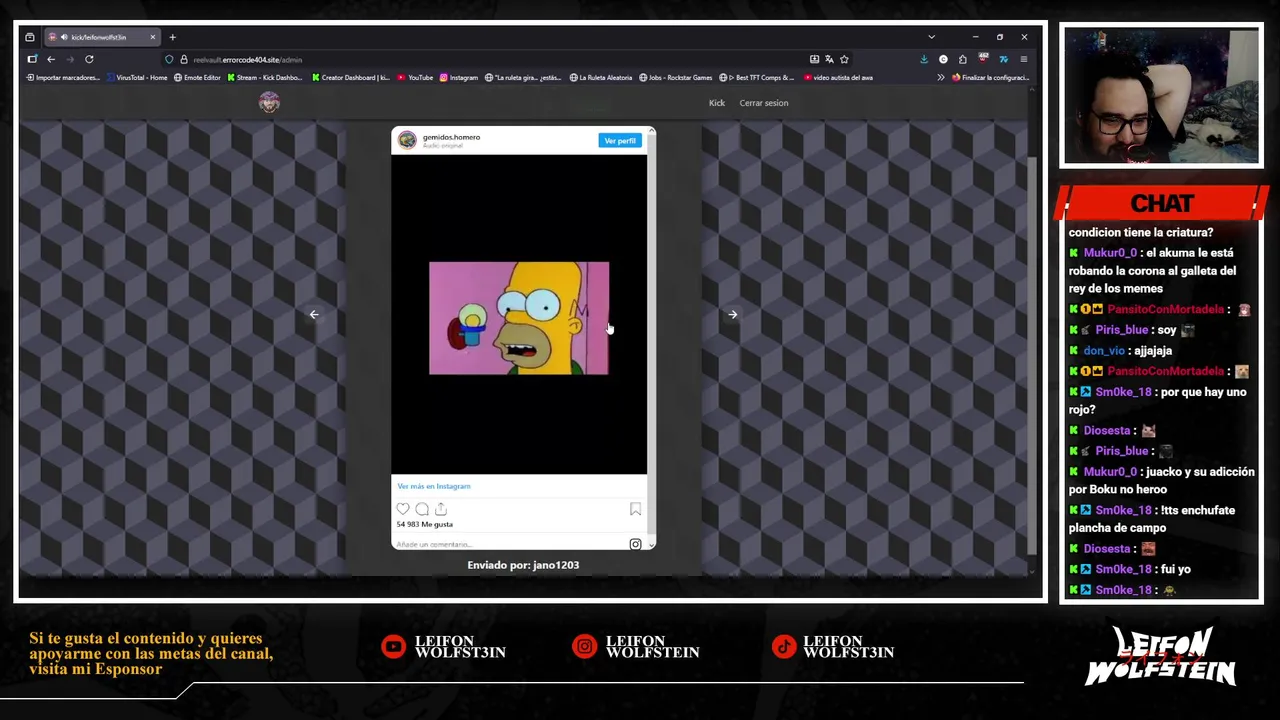This screenshot has width=1280, height=720.
Task: Click the Añade un comentario input field
Action: coord(510,544)
